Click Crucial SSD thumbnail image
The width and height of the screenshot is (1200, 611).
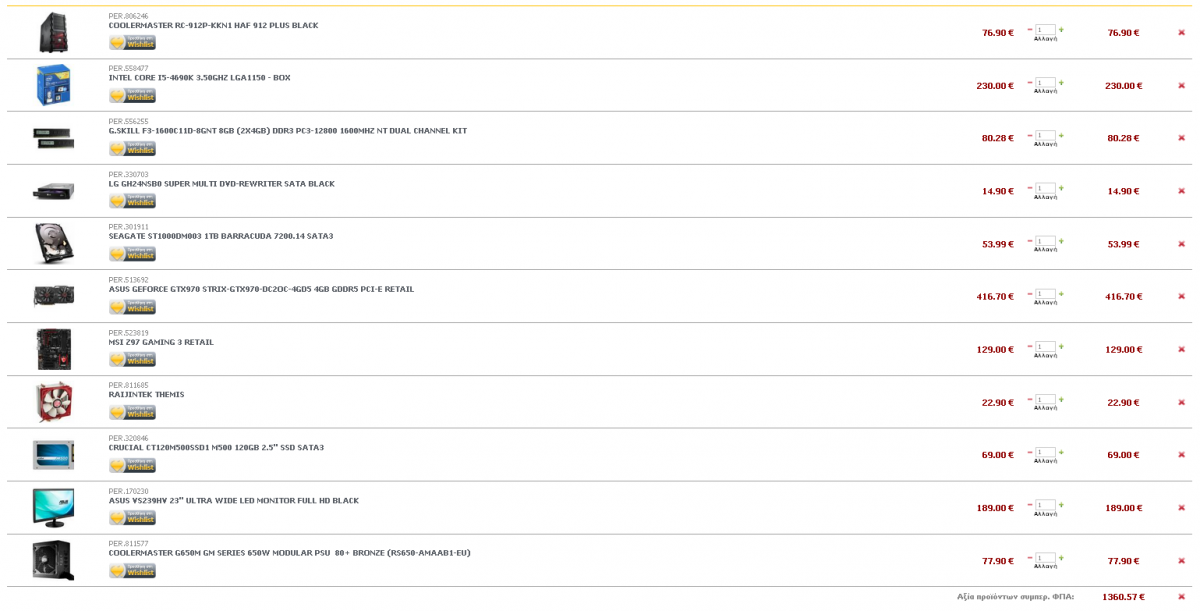coord(53,455)
